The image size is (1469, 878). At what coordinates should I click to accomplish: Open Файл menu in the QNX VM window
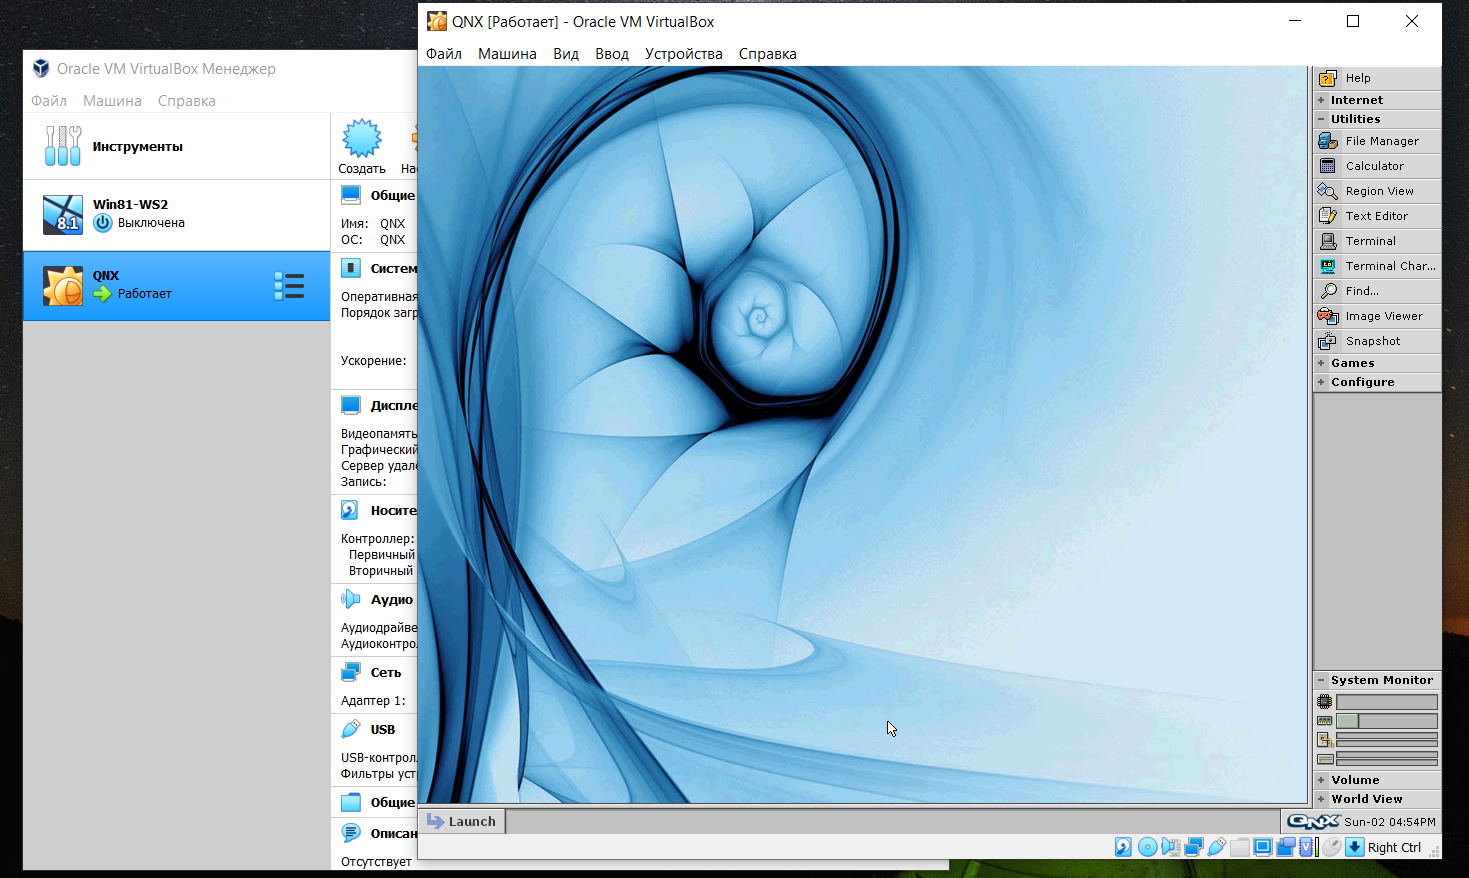tap(444, 54)
